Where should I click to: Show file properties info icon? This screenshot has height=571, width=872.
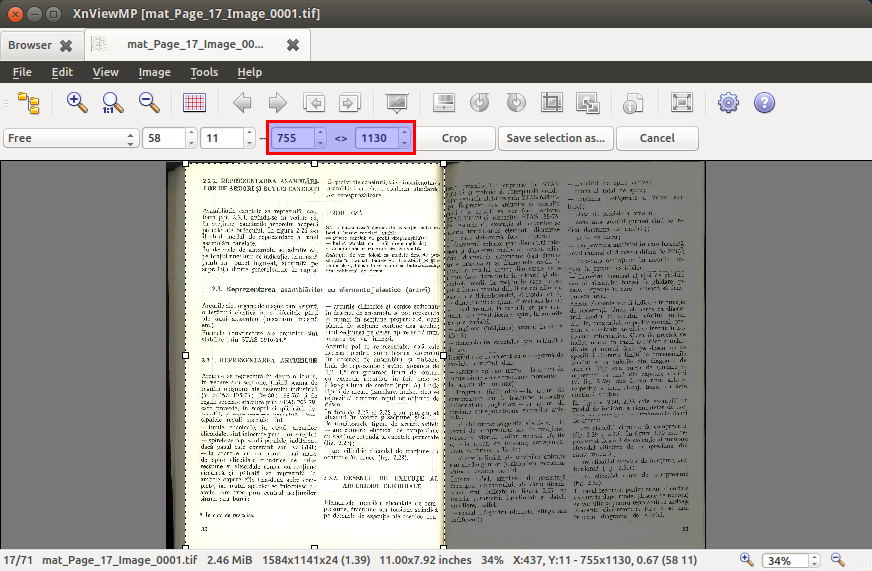[x=633, y=103]
